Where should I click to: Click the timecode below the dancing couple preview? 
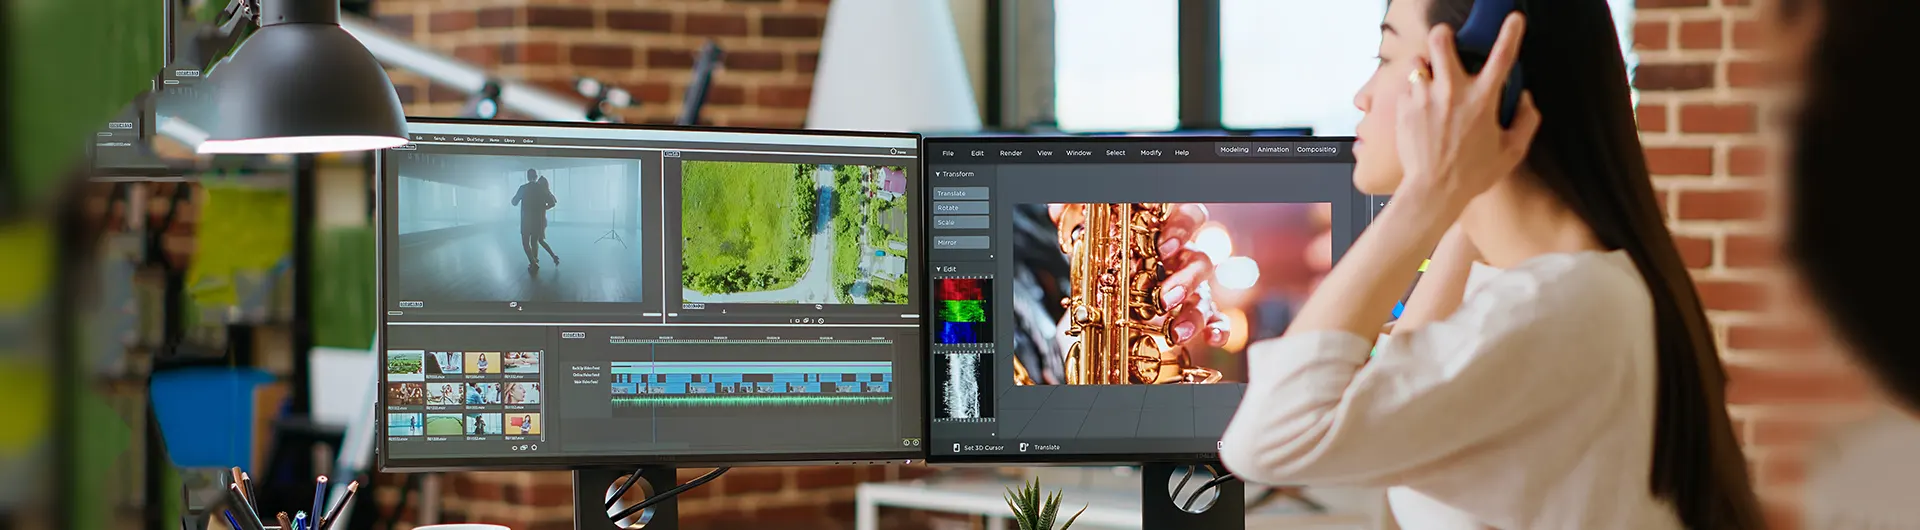click(x=411, y=304)
